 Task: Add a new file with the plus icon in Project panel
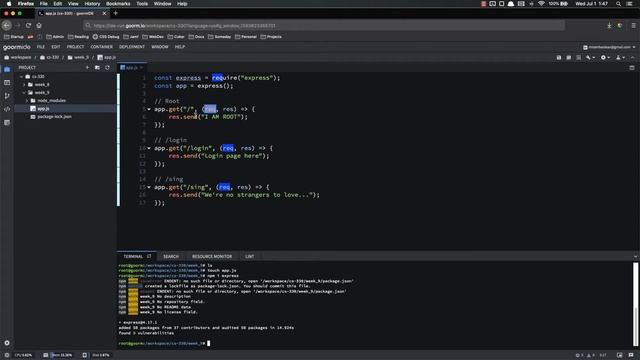coord(87,68)
